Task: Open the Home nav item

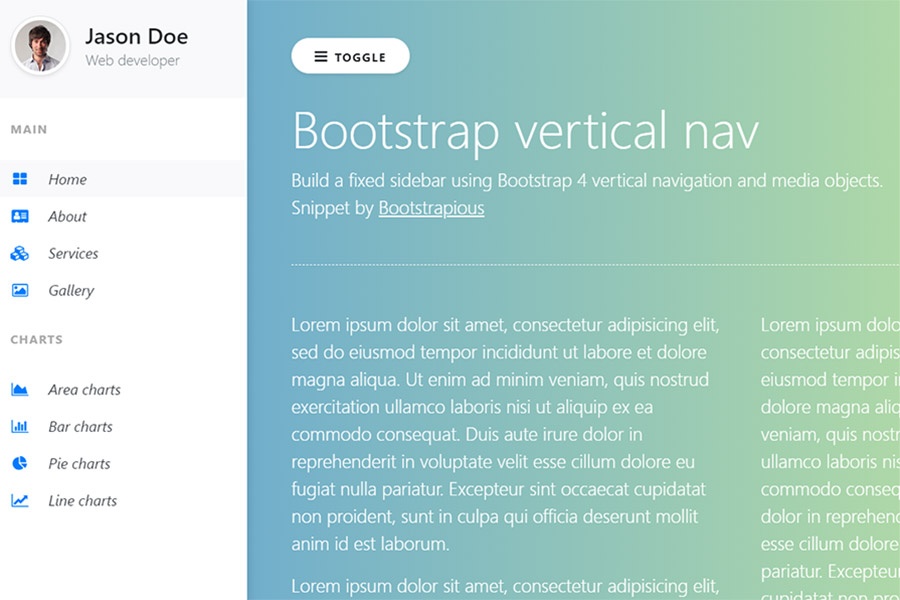Action: [123, 179]
